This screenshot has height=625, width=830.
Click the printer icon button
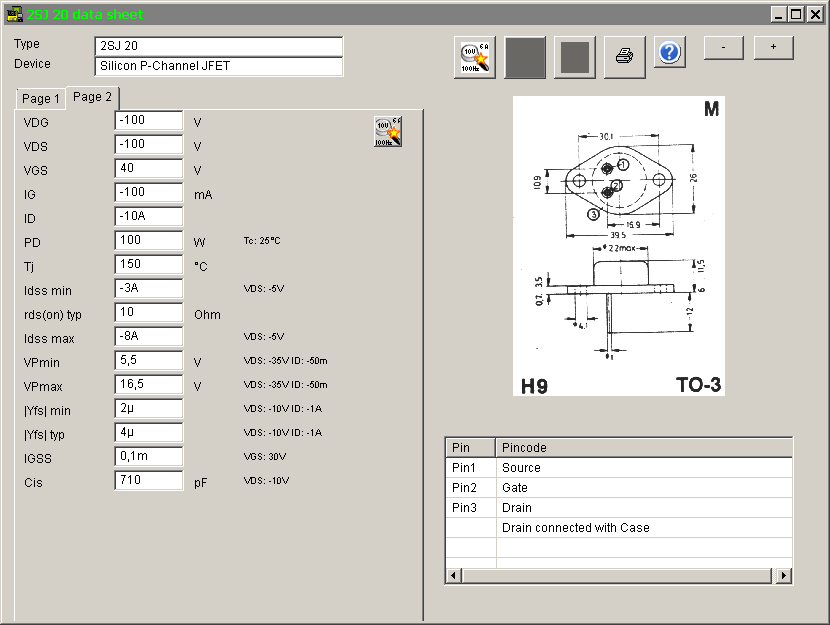625,57
